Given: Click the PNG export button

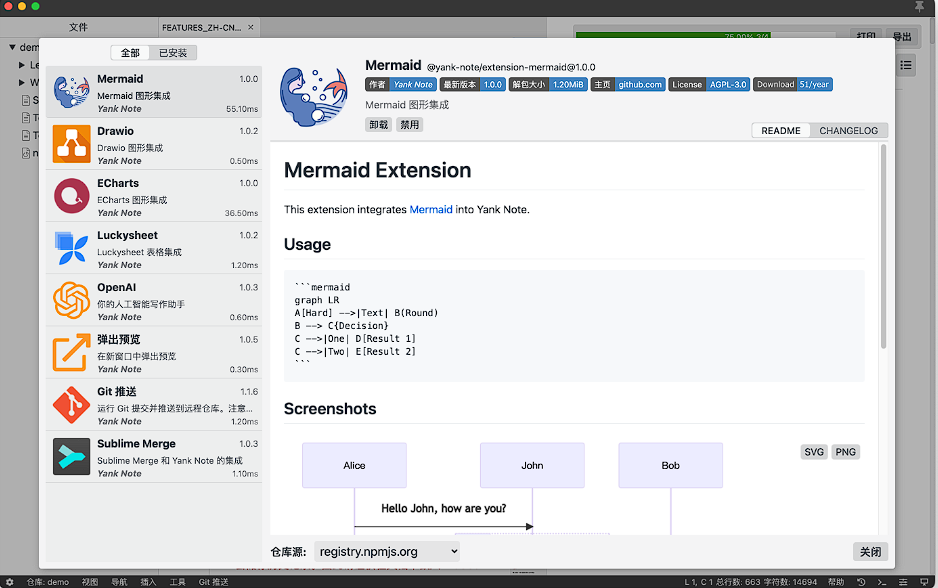Looking at the screenshot, I should click(x=845, y=452).
